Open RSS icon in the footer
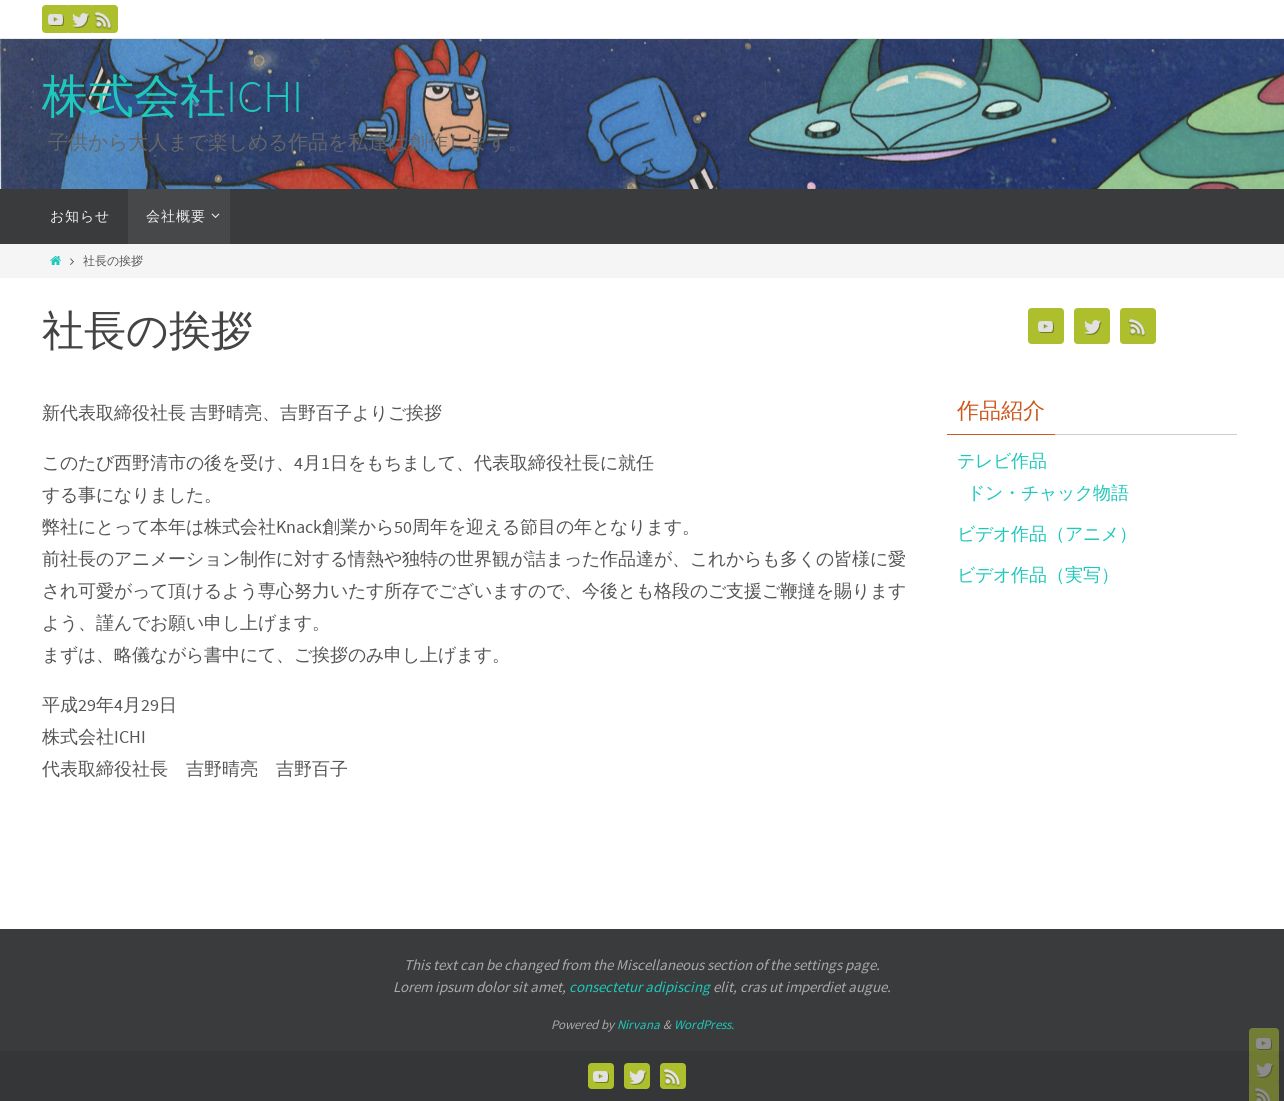1284x1101 pixels. [673, 1076]
